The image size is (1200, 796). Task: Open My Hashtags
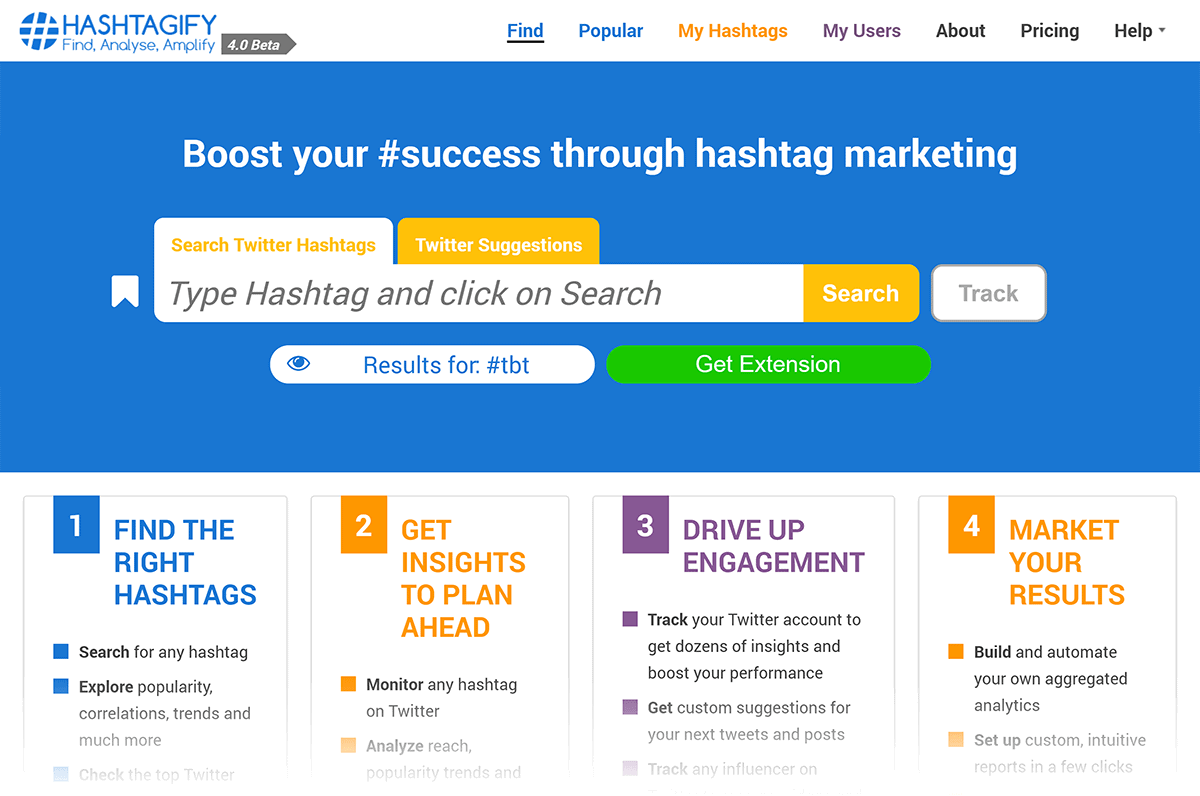(733, 31)
